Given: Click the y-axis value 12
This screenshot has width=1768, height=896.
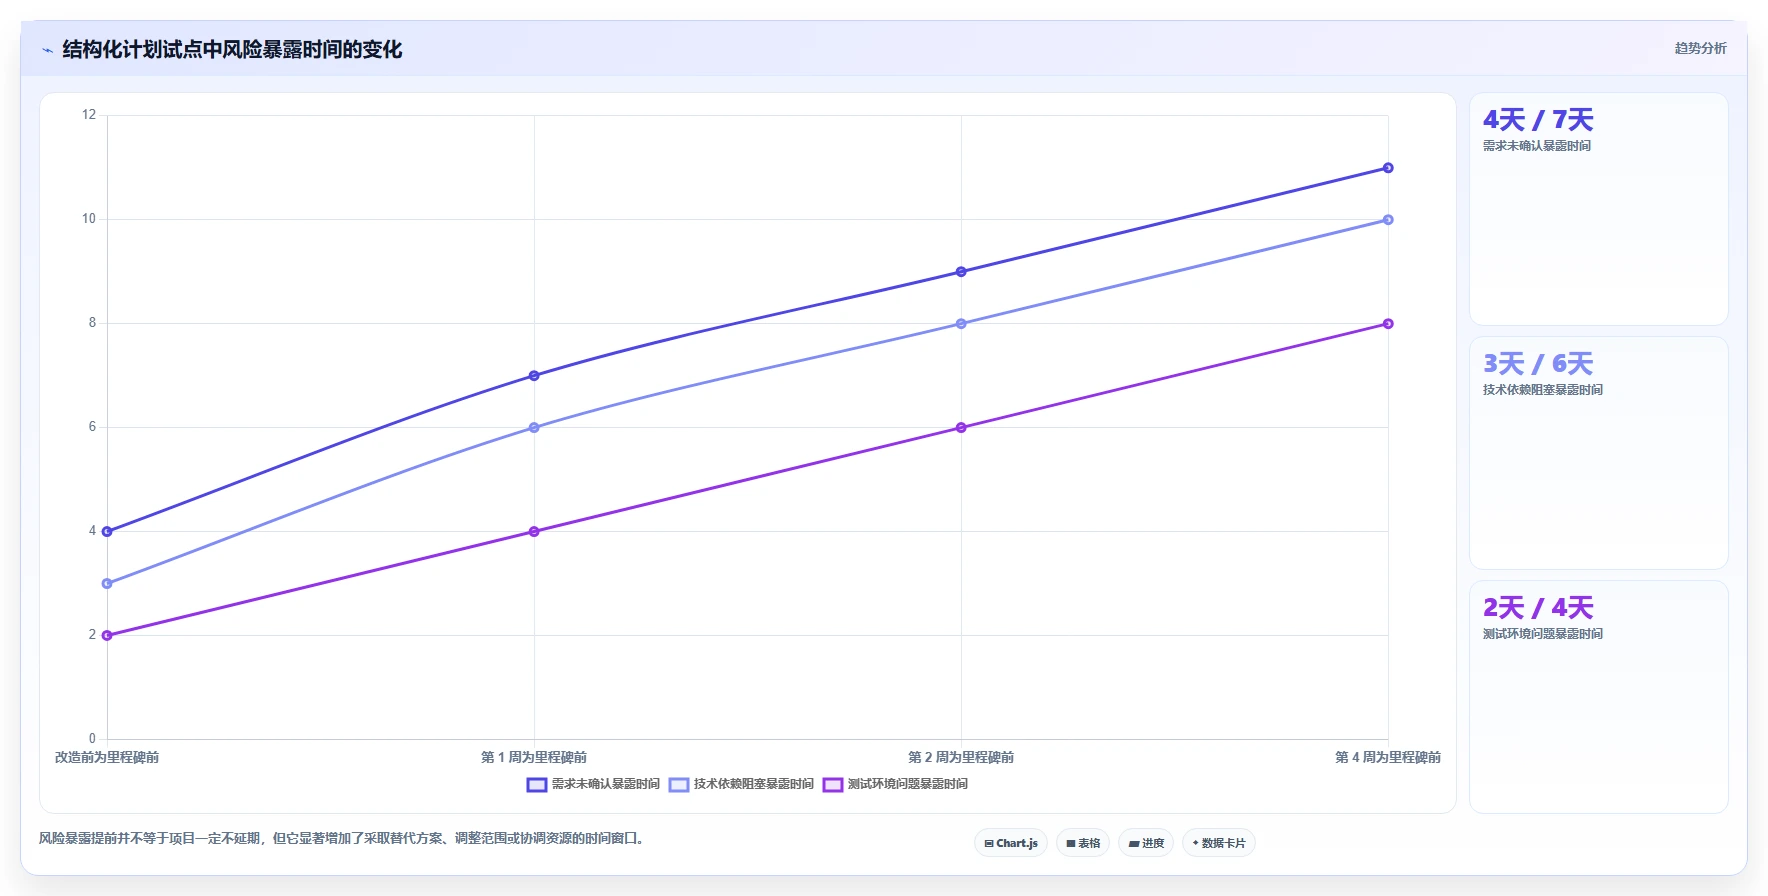Looking at the screenshot, I should coord(89,115).
